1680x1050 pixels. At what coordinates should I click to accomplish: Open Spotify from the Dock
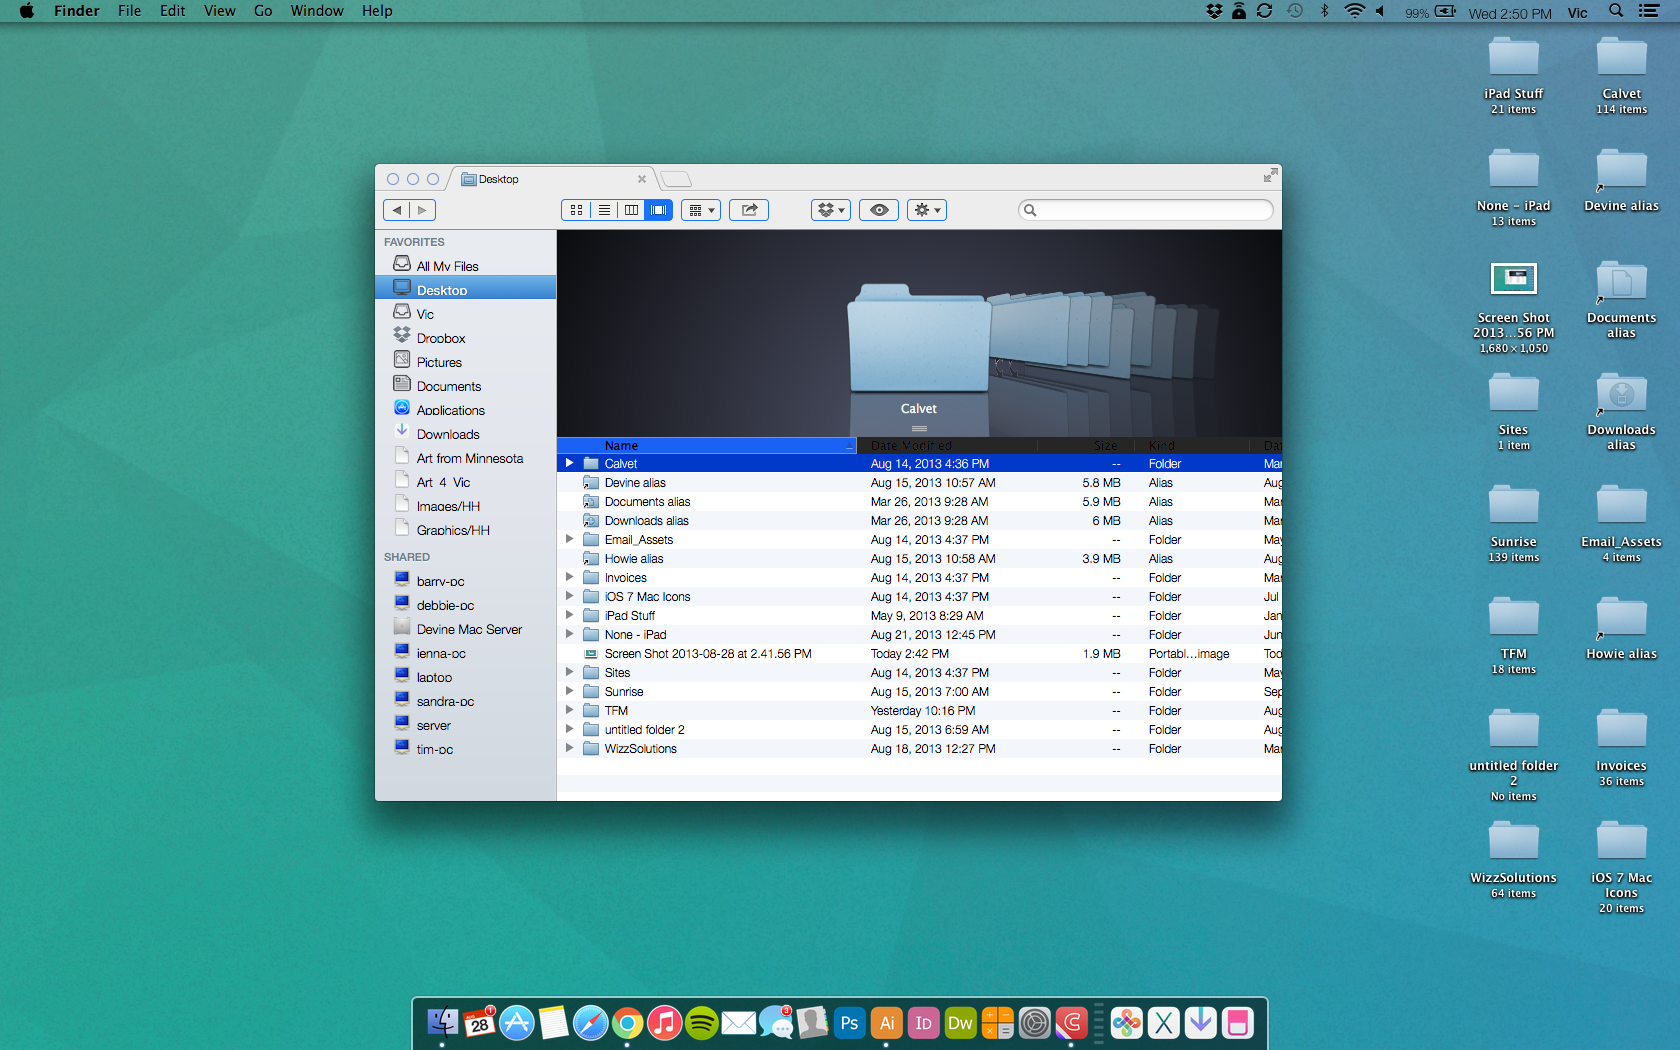click(x=702, y=1023)
